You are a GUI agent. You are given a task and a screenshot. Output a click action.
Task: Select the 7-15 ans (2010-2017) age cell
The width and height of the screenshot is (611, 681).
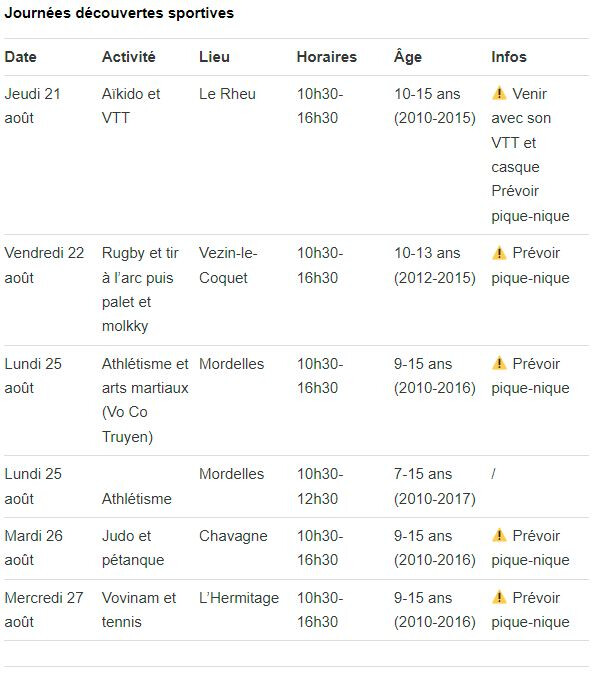click(435, 486)
